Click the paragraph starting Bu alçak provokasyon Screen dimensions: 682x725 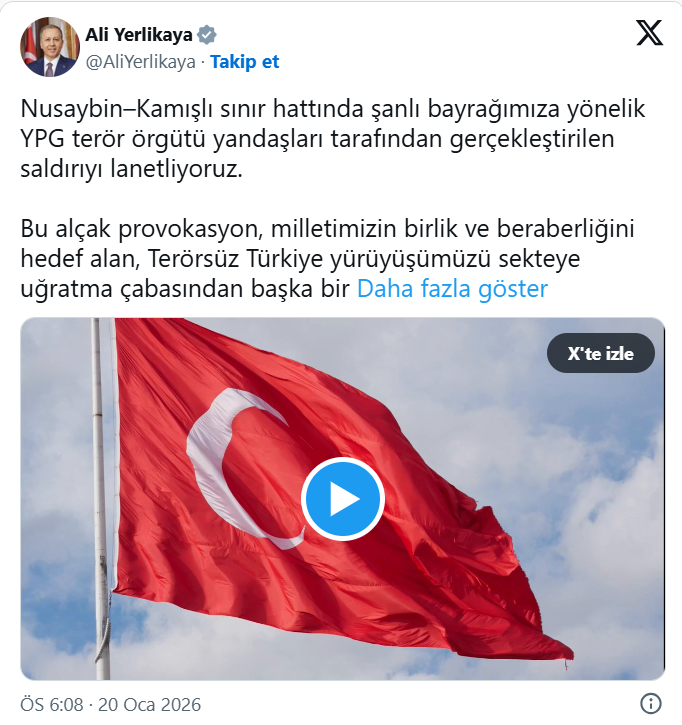327,258
